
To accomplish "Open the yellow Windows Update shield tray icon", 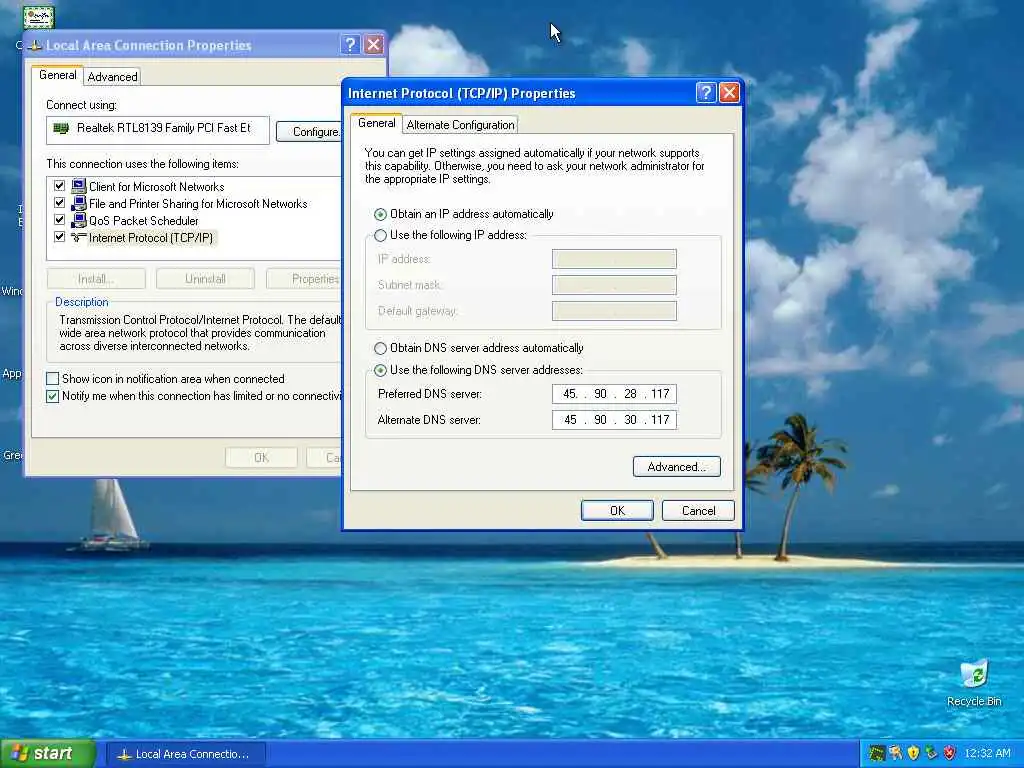I will [913, 753].
